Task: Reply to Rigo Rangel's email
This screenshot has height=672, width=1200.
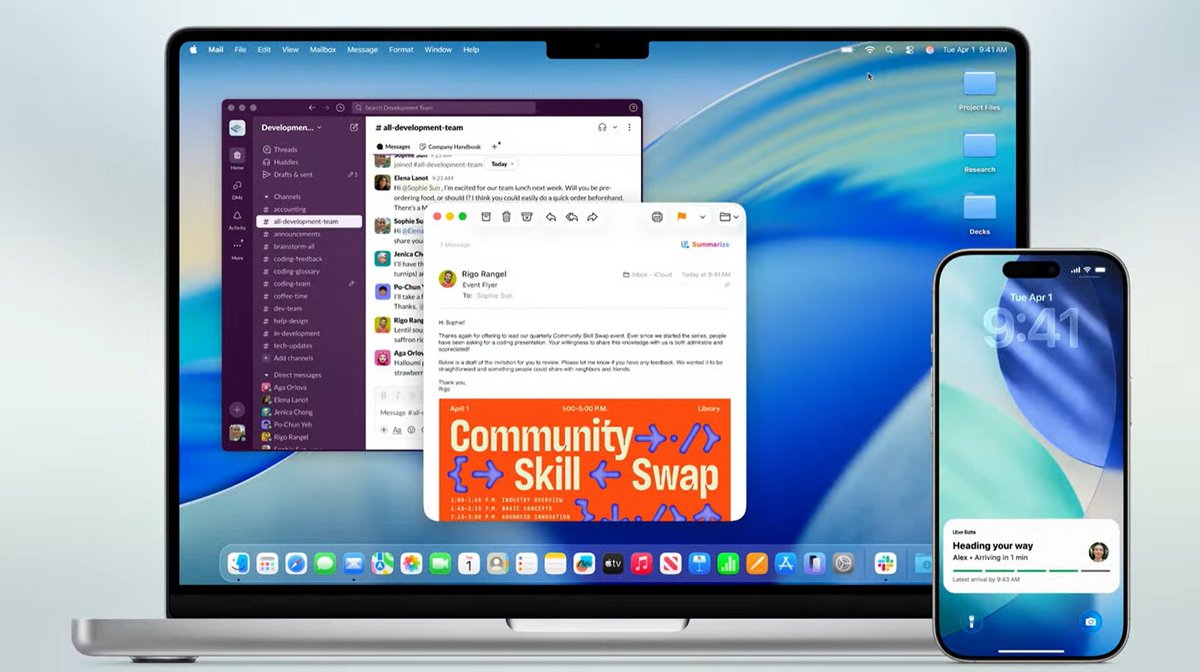Action: [551, 216]
